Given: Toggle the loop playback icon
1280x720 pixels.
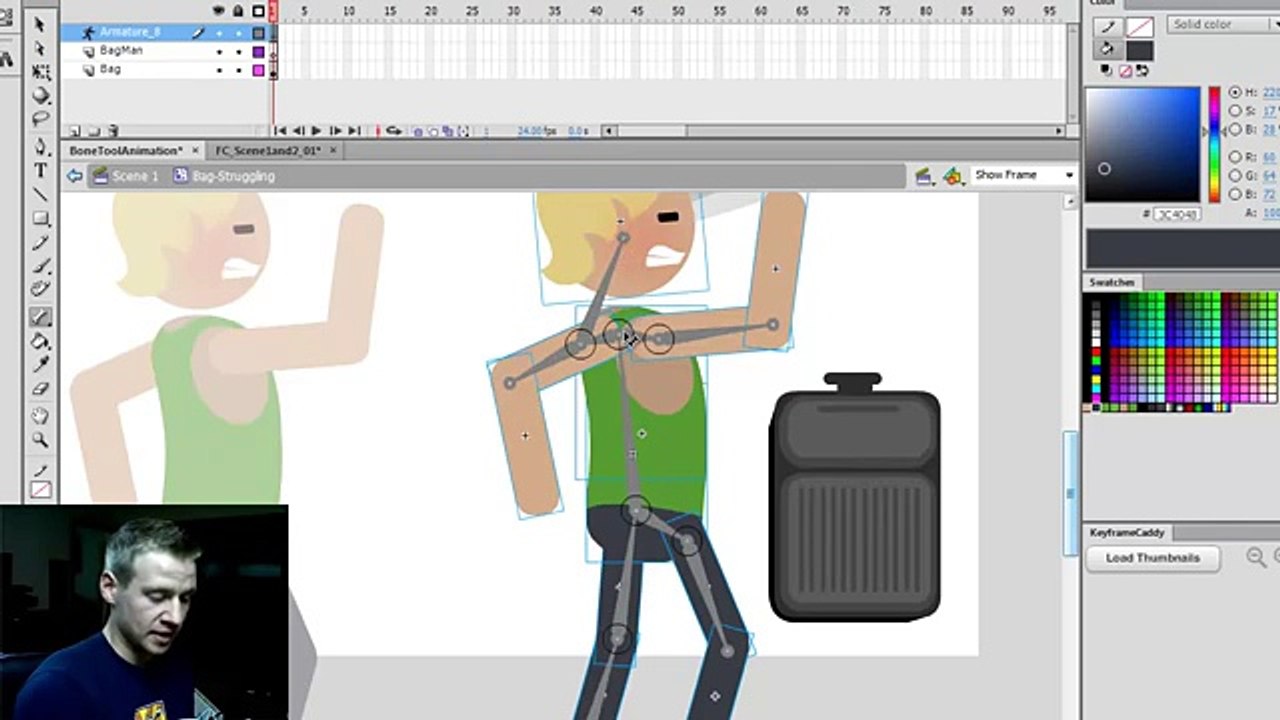Looking at the screenshot, I should [393, 131].
